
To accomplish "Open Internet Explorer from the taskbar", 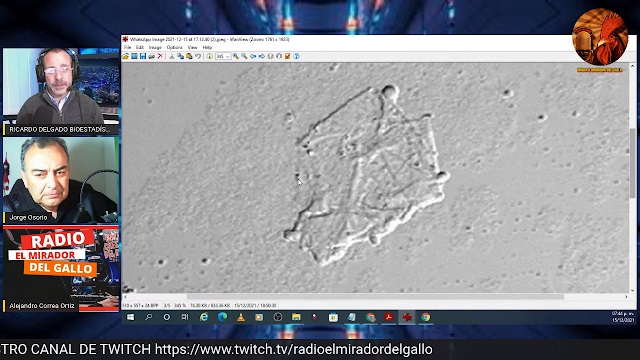I will point(204,317).
